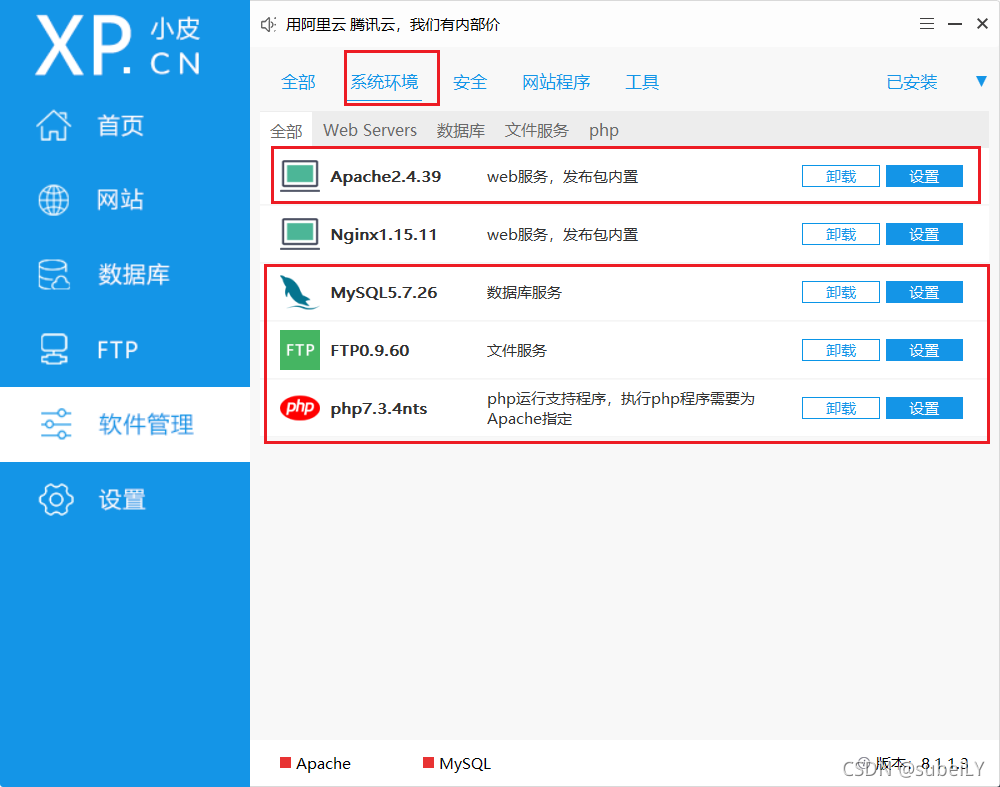The width and height of the screenshot is (1000, 787).
Task: Open the hamburger menu at top right
Action: point(926,24)
